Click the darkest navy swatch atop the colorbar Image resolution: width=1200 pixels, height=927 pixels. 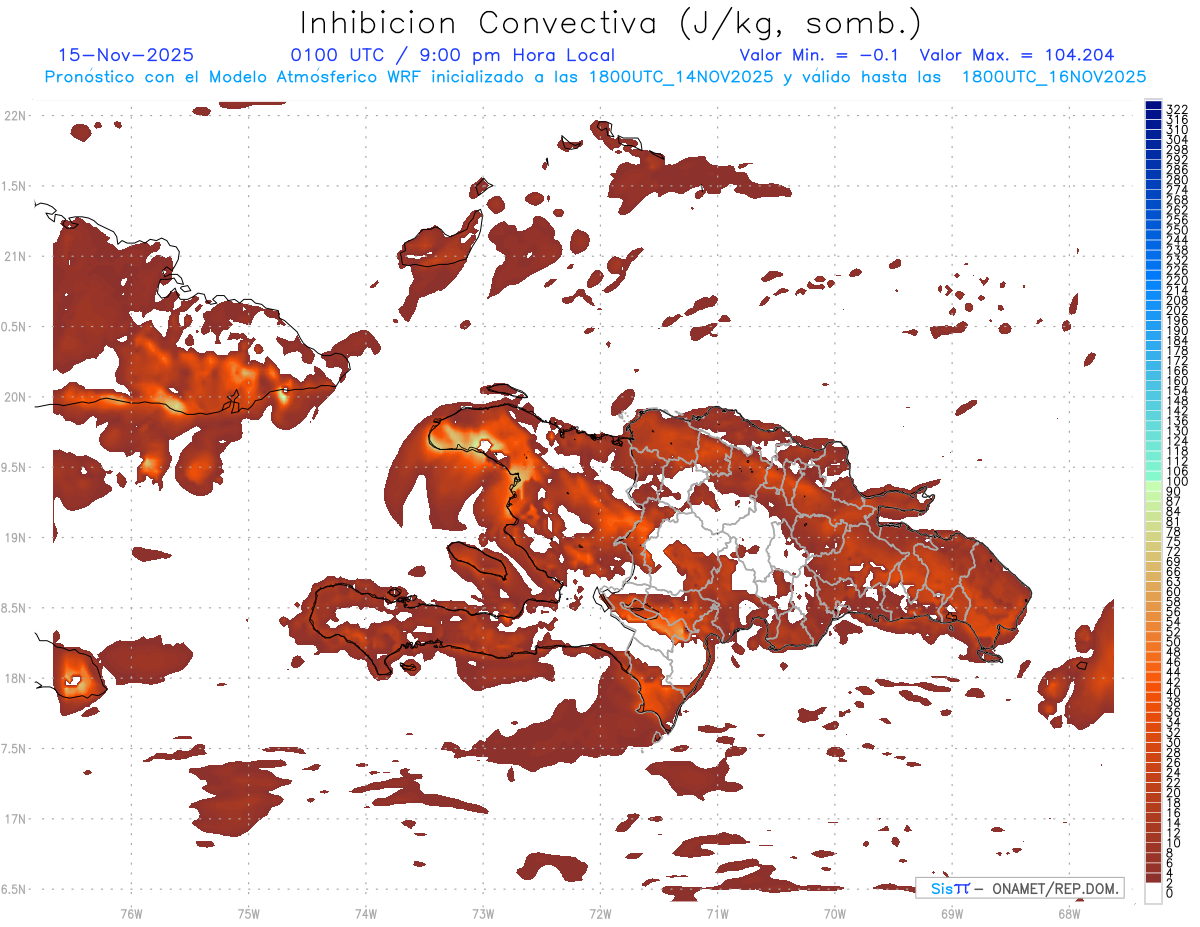pos(1153,105)
